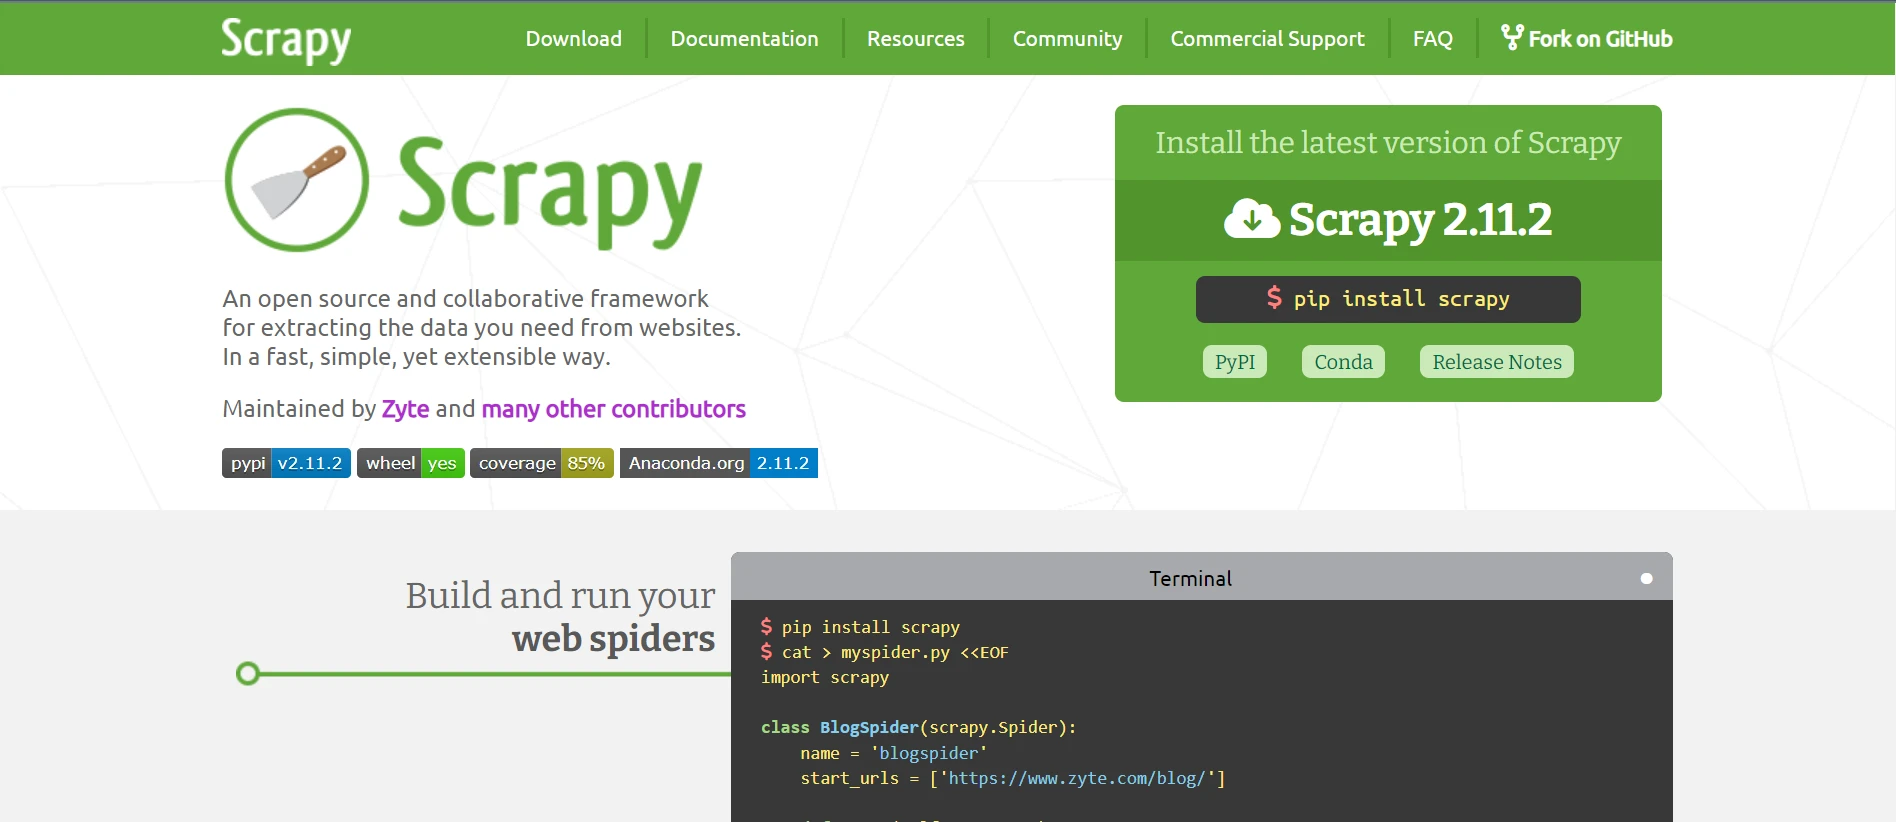Viewport: 1896px width, 822px height.
Task: Click the wheel yes badge
Action: click(x=411, y=463)
